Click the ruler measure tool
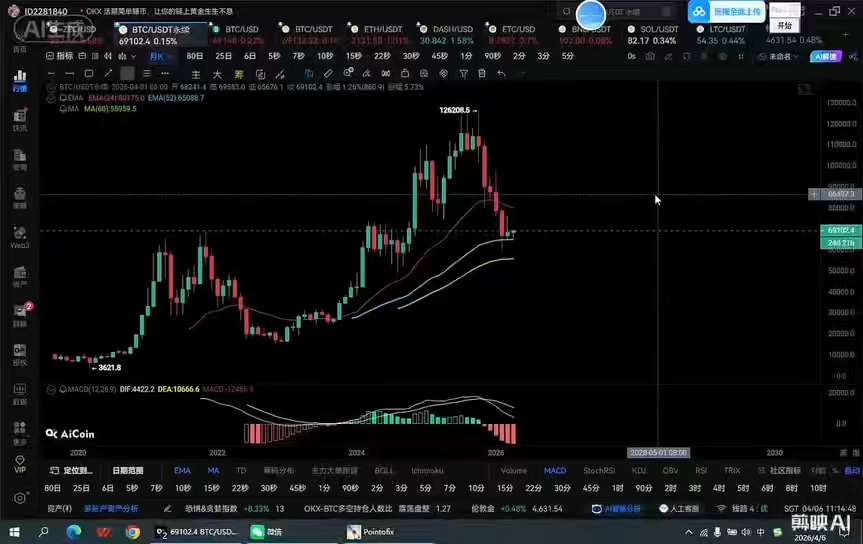This screenshot has width=863, height=544. (328, 73)
